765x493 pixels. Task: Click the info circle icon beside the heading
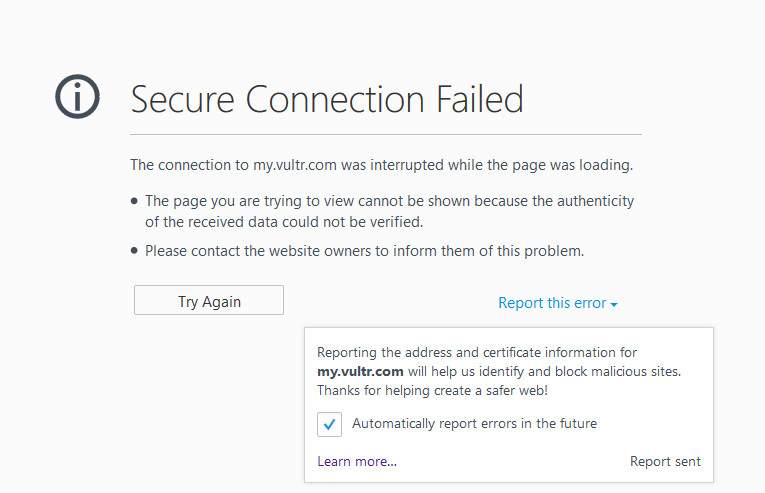click(77, 97)
